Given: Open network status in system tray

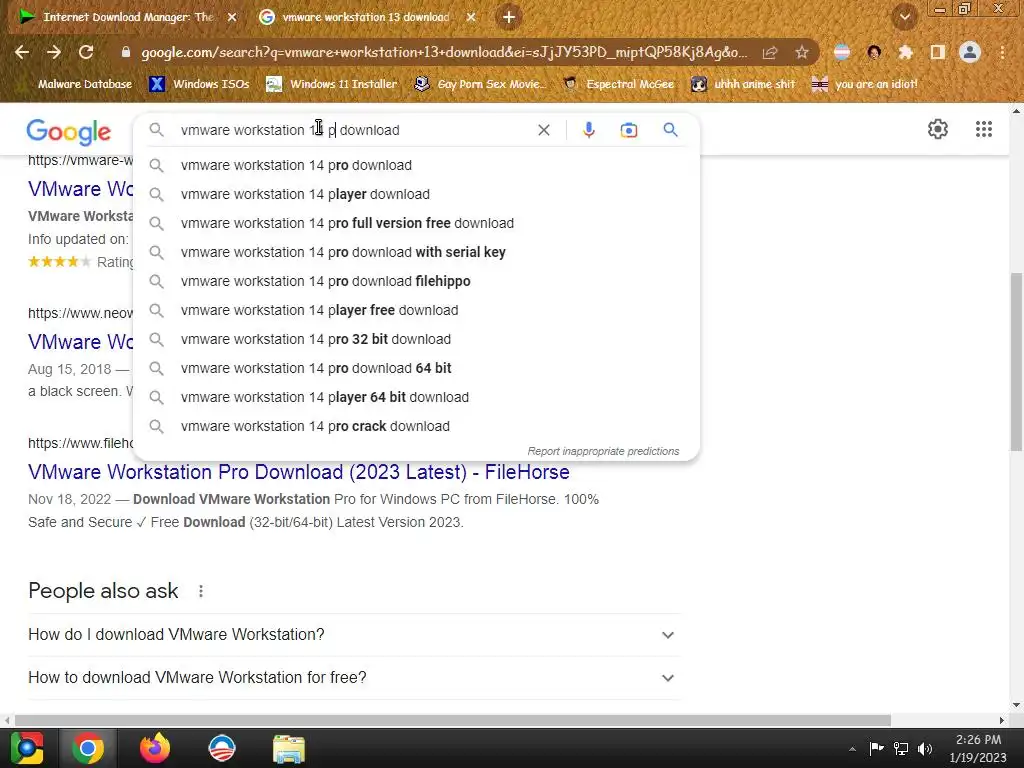Looking at the screenshot, I should (x=901, y=748).
